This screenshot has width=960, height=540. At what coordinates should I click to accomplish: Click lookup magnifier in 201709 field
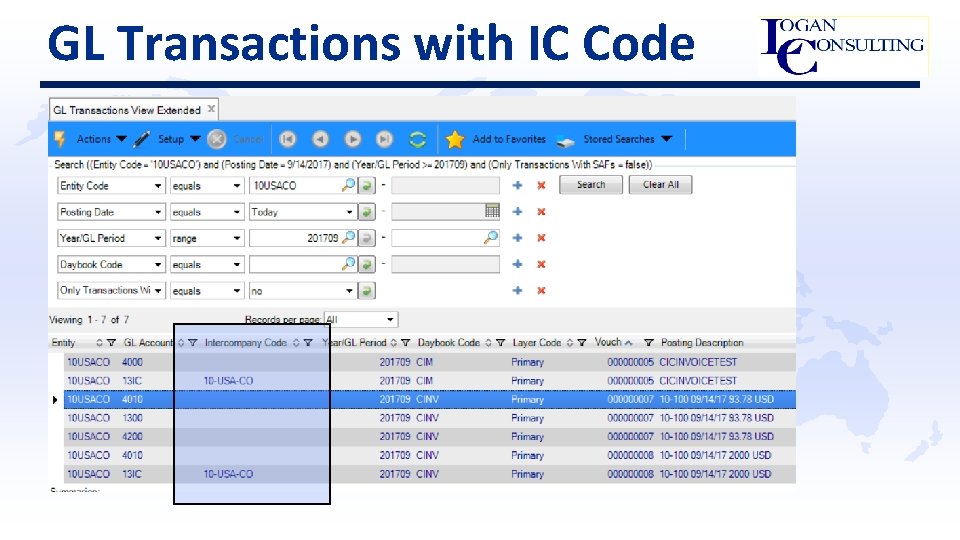coord(348,238)
